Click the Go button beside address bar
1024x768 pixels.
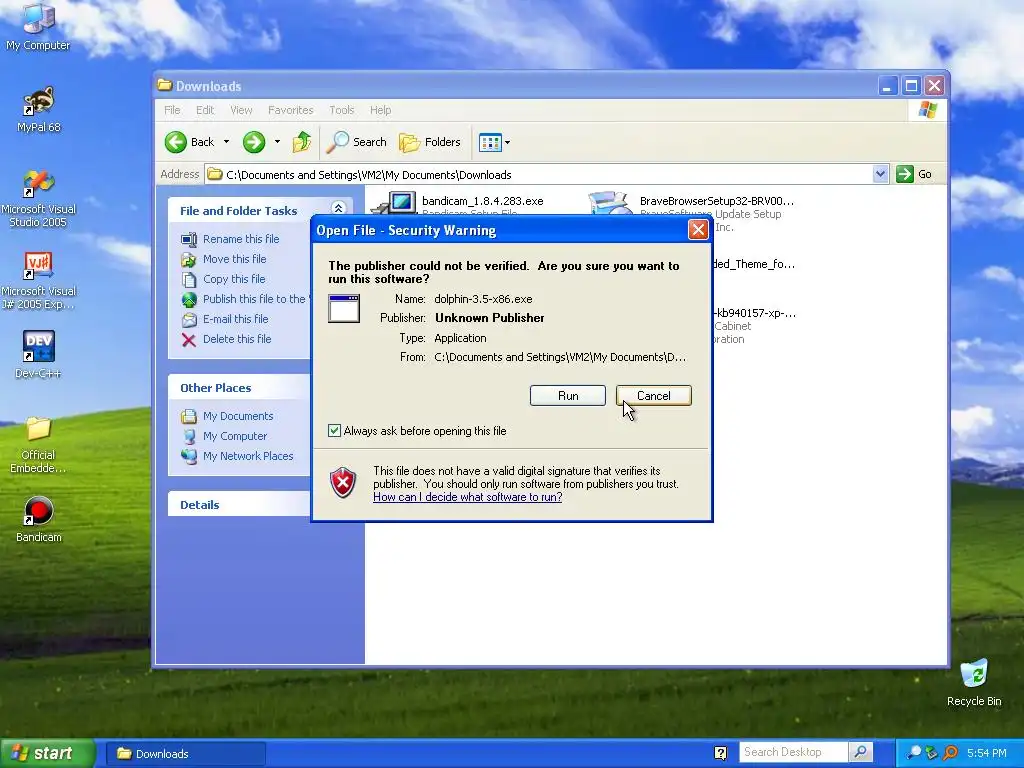914,174
